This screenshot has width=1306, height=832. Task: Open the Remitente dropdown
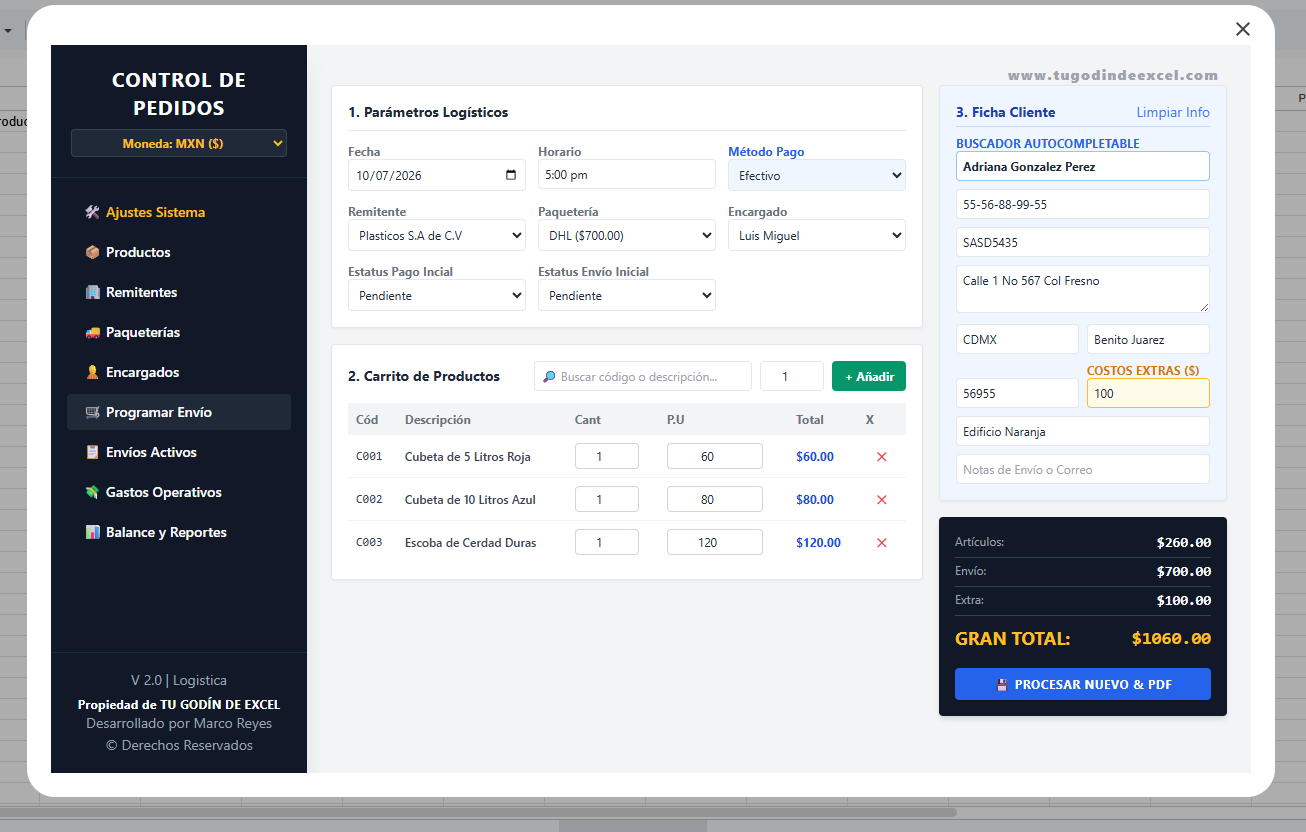pos(437,235)
